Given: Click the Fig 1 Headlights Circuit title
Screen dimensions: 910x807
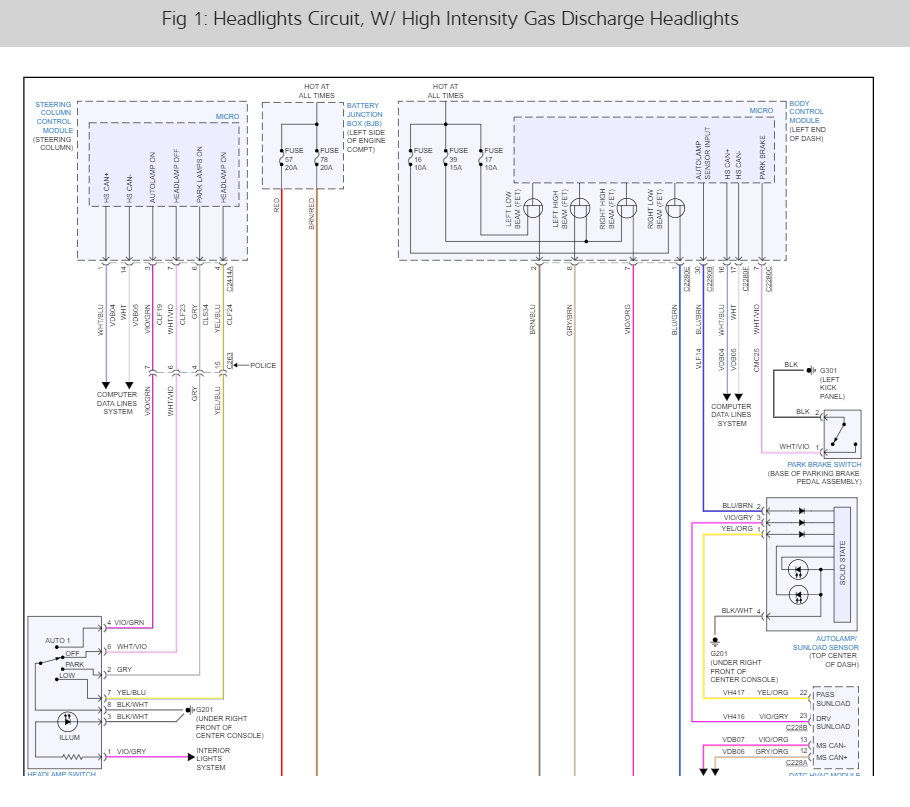Looking at the screenshot, I should tap(450, 19).
